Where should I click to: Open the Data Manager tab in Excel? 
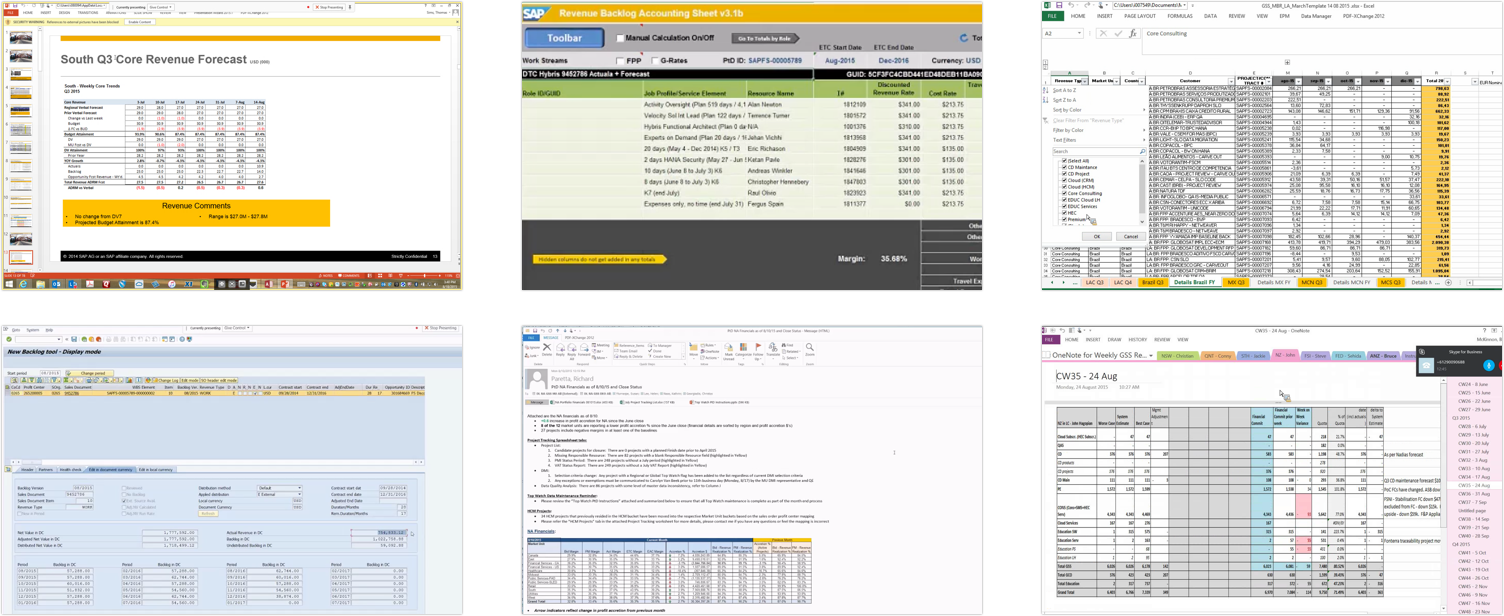(1316, 17)
